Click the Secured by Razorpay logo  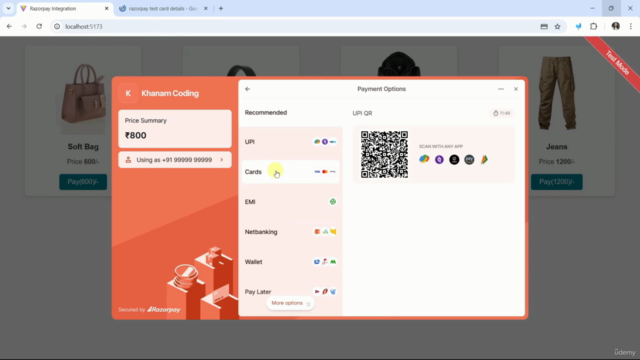(x=164, y=309)
